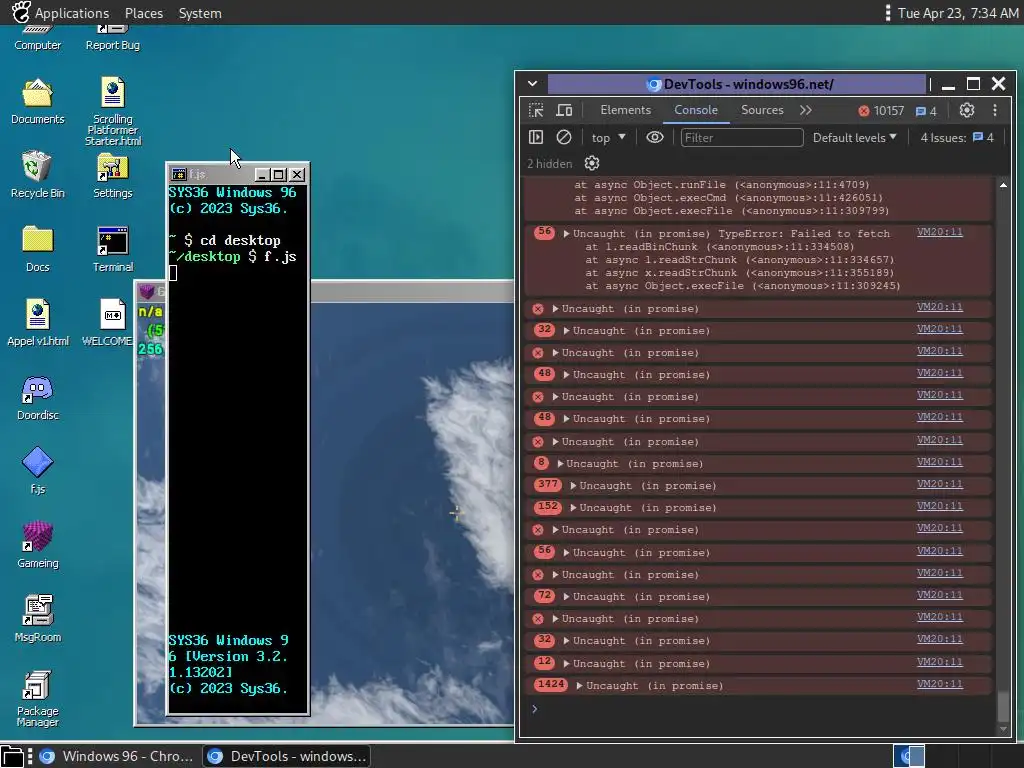Launch the Doordisc shortcut
The image size is (1024, 768).
pos(37,397)
